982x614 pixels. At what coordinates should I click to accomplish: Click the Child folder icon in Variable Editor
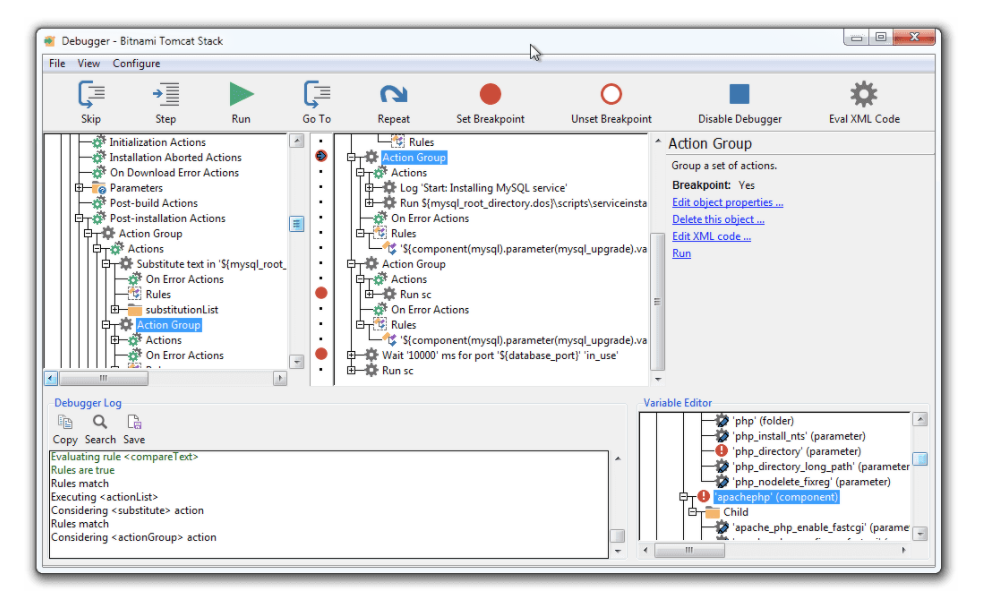click(x=712, y=512)
